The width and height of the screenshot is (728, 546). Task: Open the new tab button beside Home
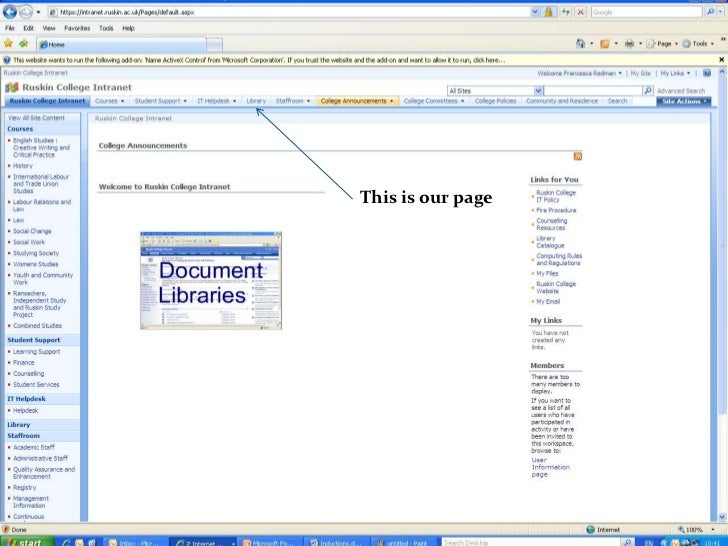tap(214, 45)
